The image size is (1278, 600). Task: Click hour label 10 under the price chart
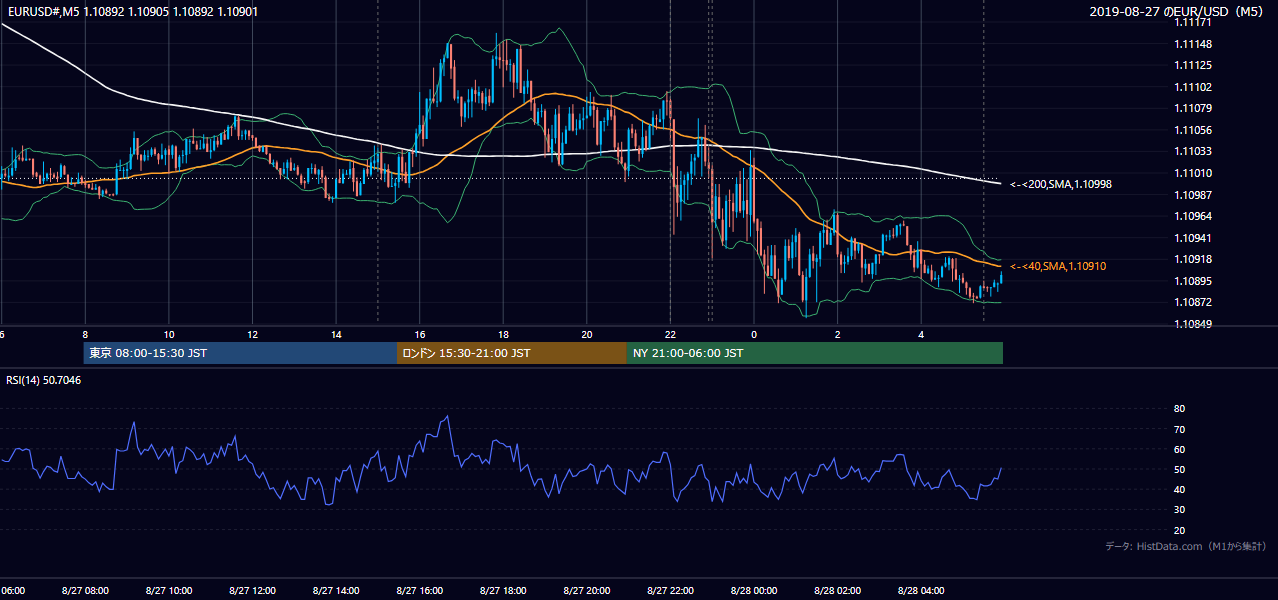pyautogui.click(x=169, y=334)
